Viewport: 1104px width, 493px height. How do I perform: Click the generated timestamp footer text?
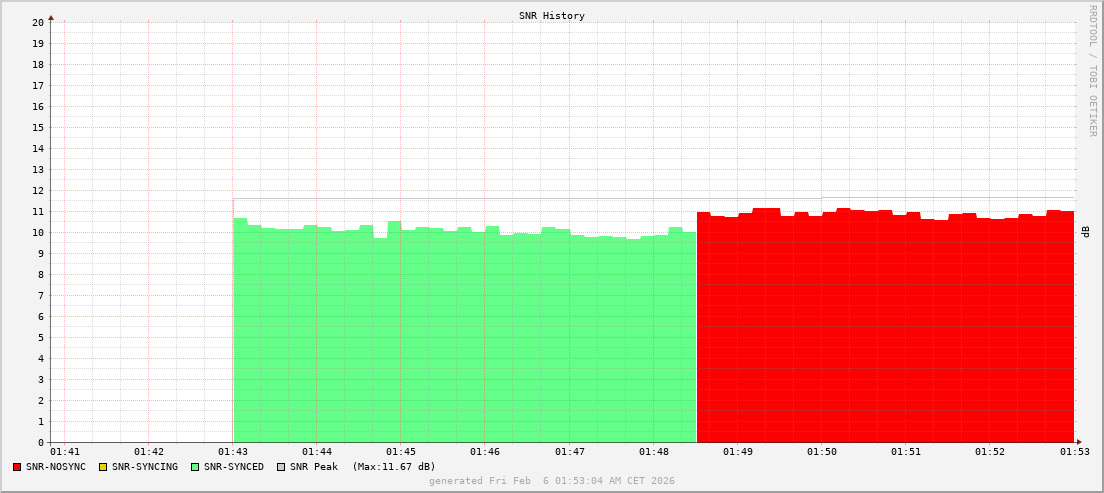(x=552, y=481)
